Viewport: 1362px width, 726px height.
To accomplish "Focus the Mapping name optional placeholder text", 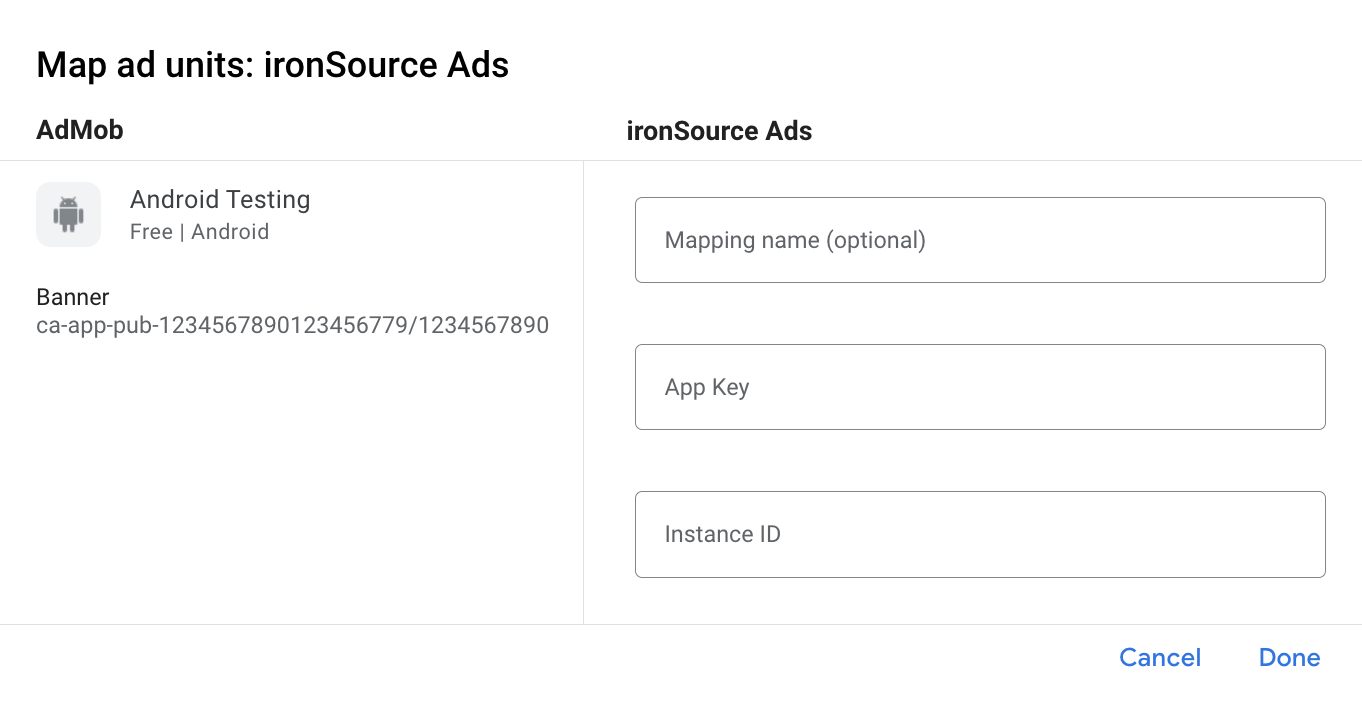I will 795,240.
